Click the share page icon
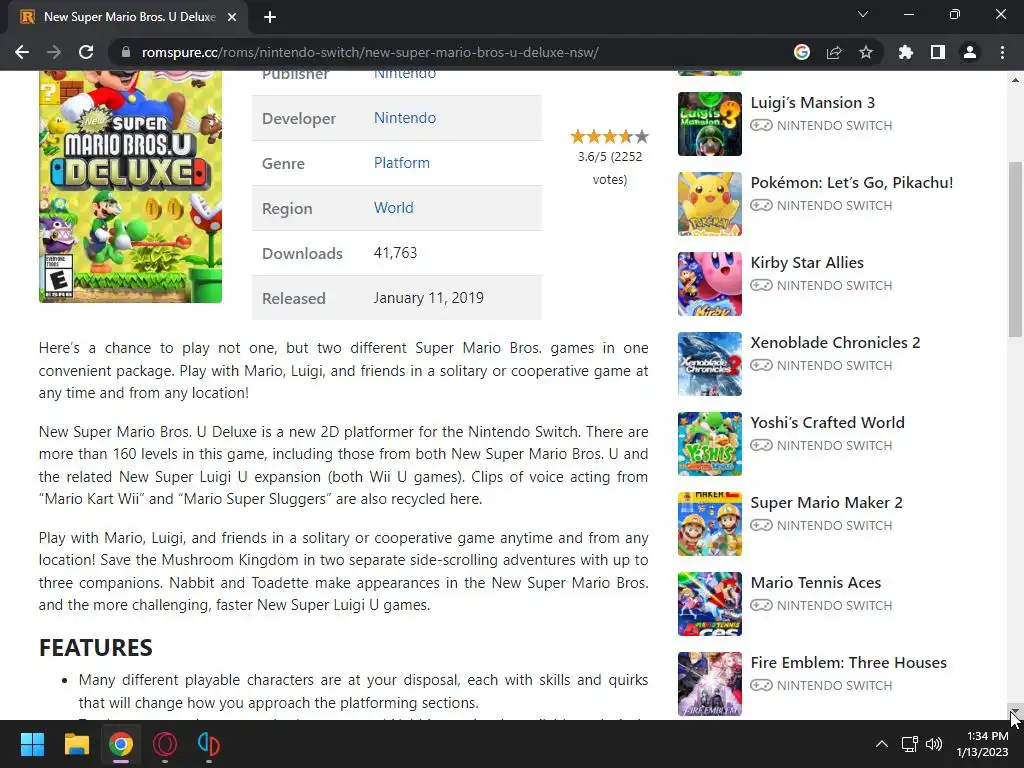This screenshot has width=1024, height=768. [x=834, y=52]
